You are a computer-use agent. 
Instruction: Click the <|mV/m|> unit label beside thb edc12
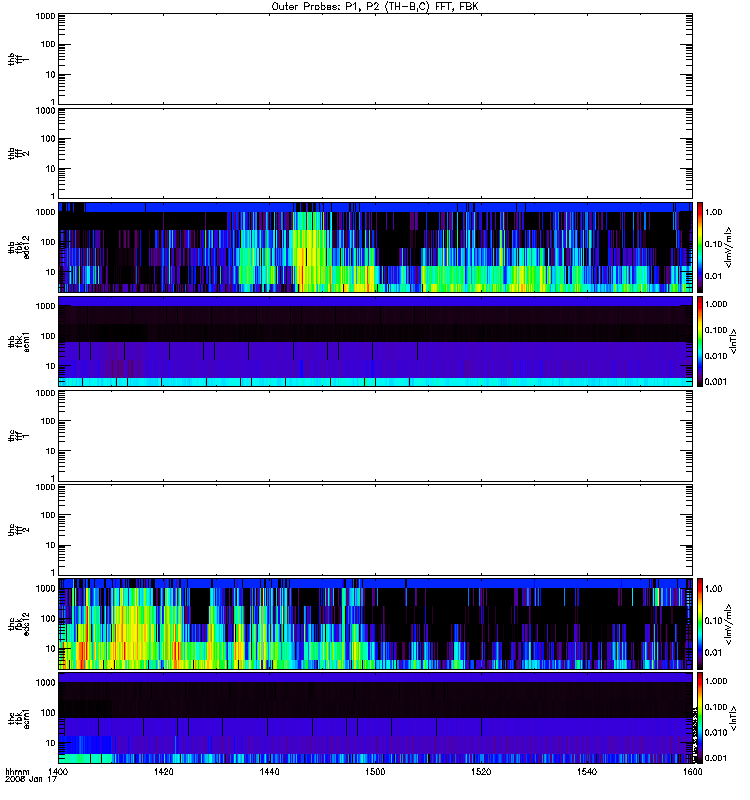728,247
